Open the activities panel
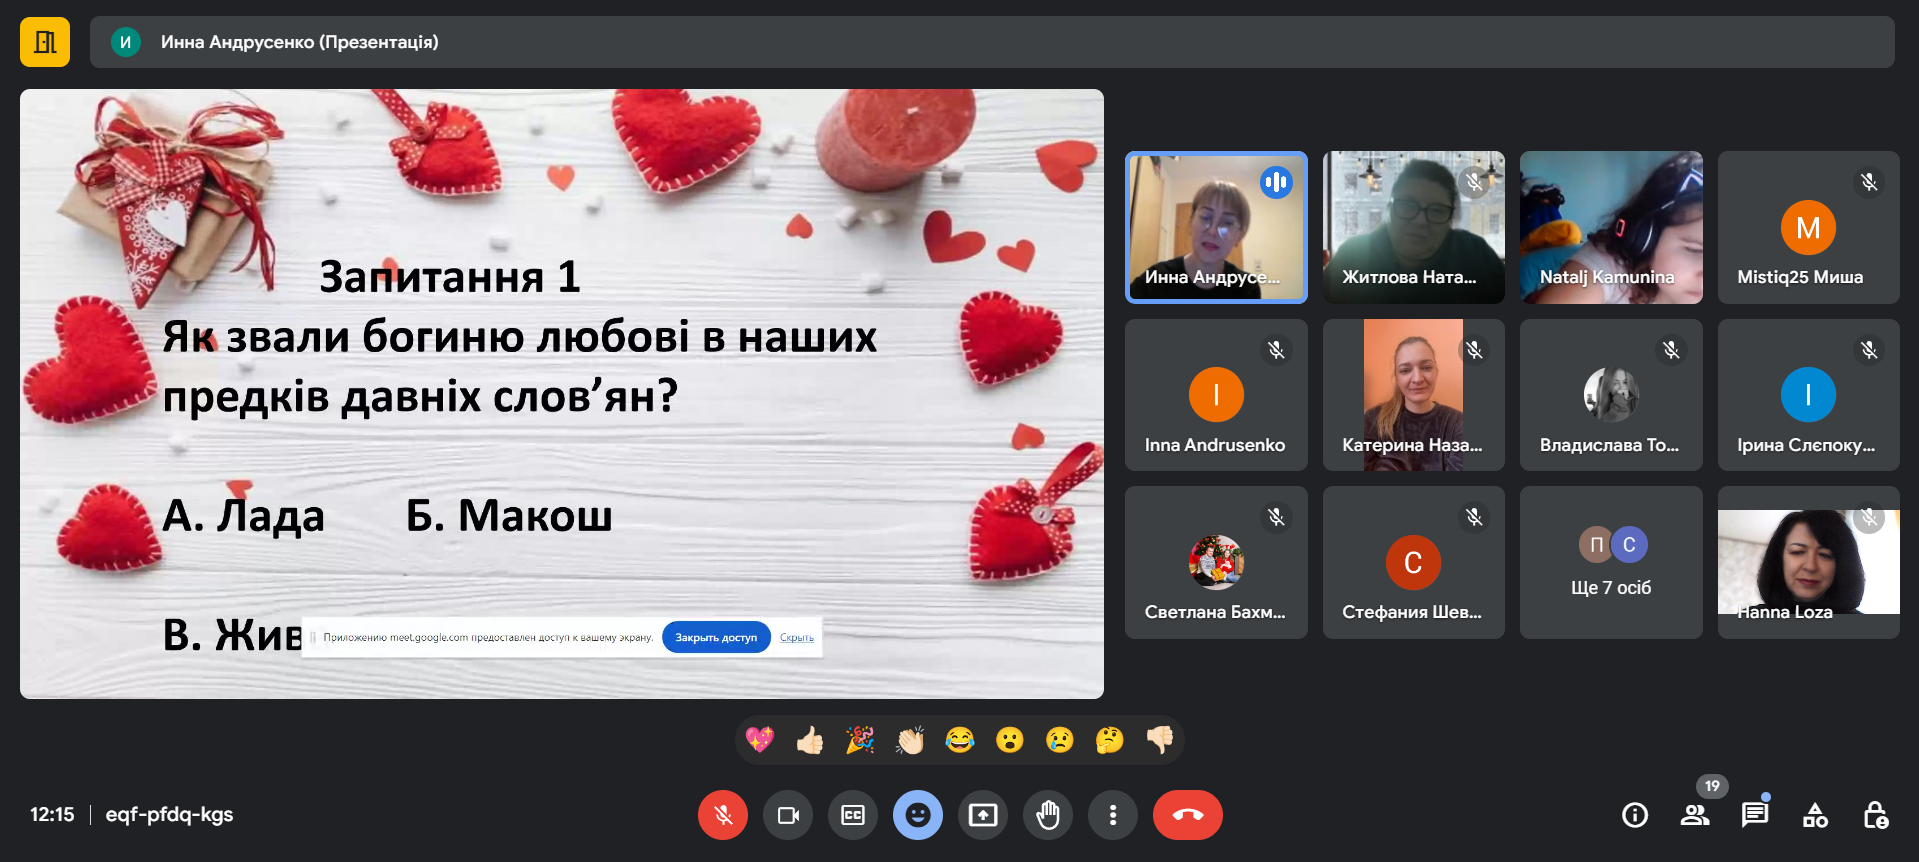Screen dimensions: 1919x862 pyautogui.click(x=1815, y=815)
